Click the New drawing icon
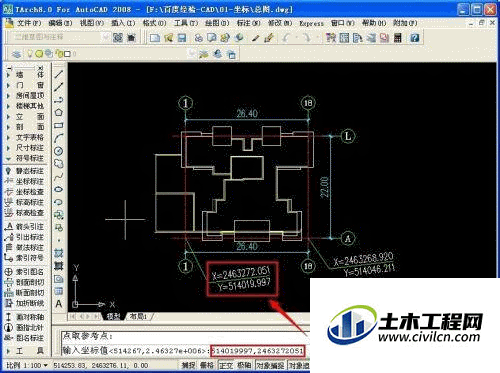 [155, 38]
